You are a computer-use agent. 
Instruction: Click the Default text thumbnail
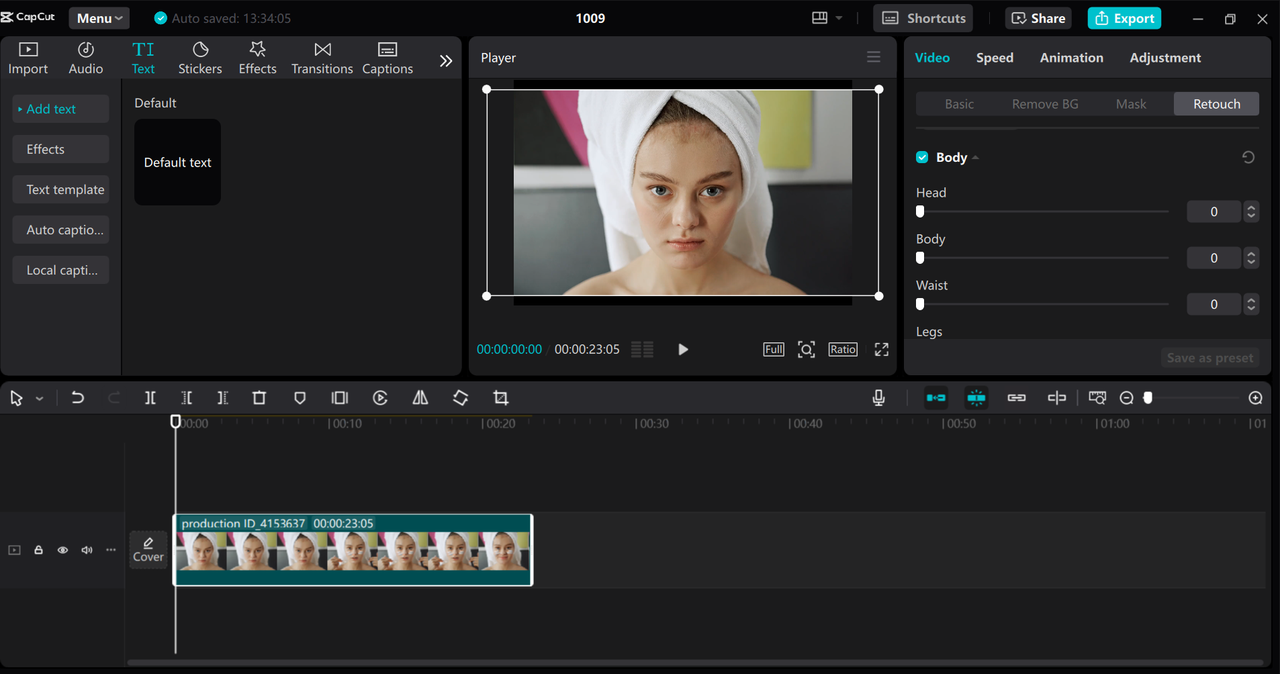178,162
